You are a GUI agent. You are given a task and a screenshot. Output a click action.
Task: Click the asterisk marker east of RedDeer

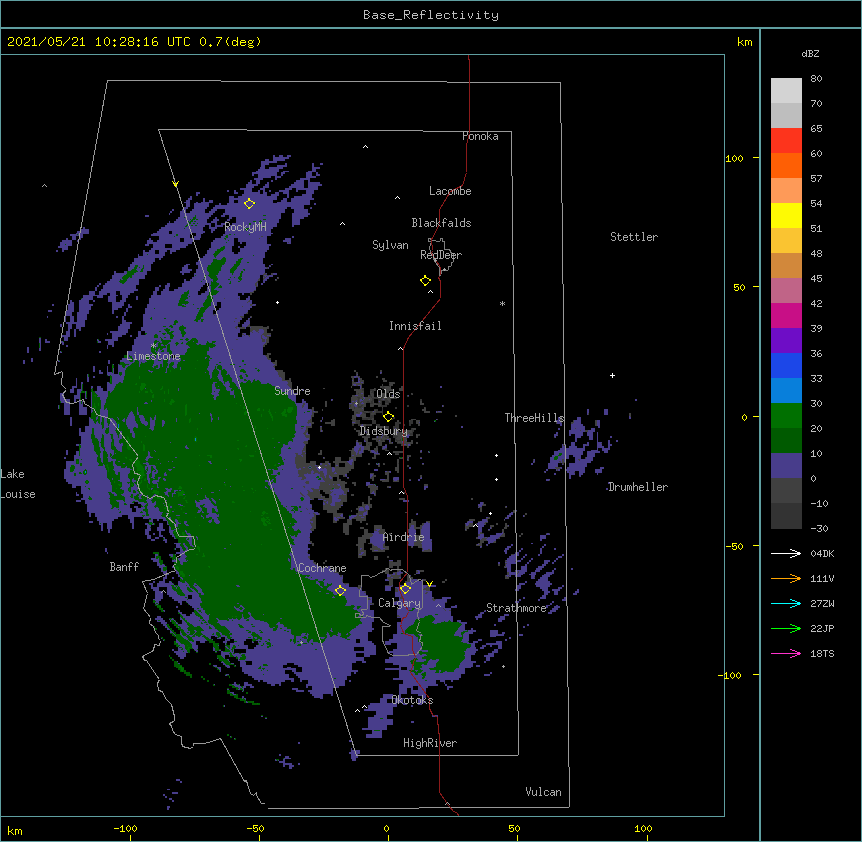(502, 303)
